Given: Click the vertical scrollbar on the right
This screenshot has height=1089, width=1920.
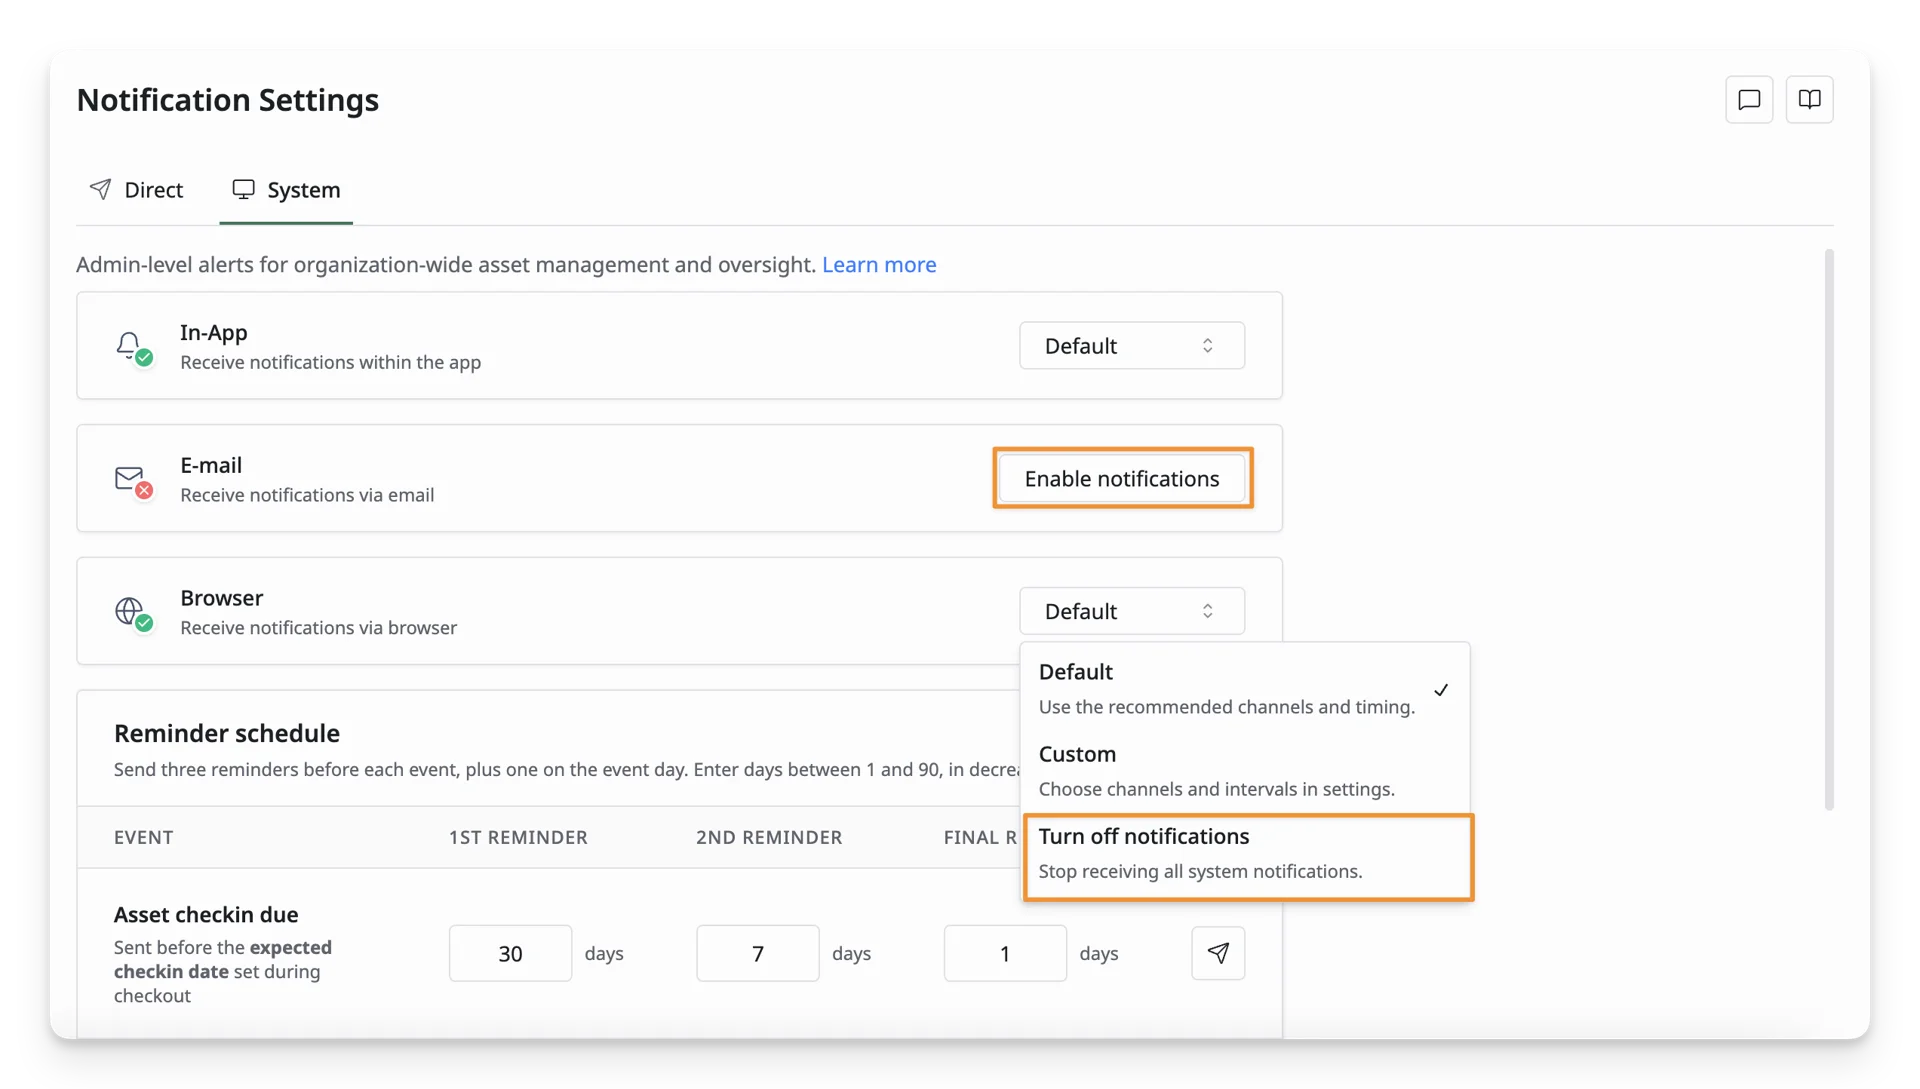Looking at the screenshot, I should click(x=1829, y=530).
